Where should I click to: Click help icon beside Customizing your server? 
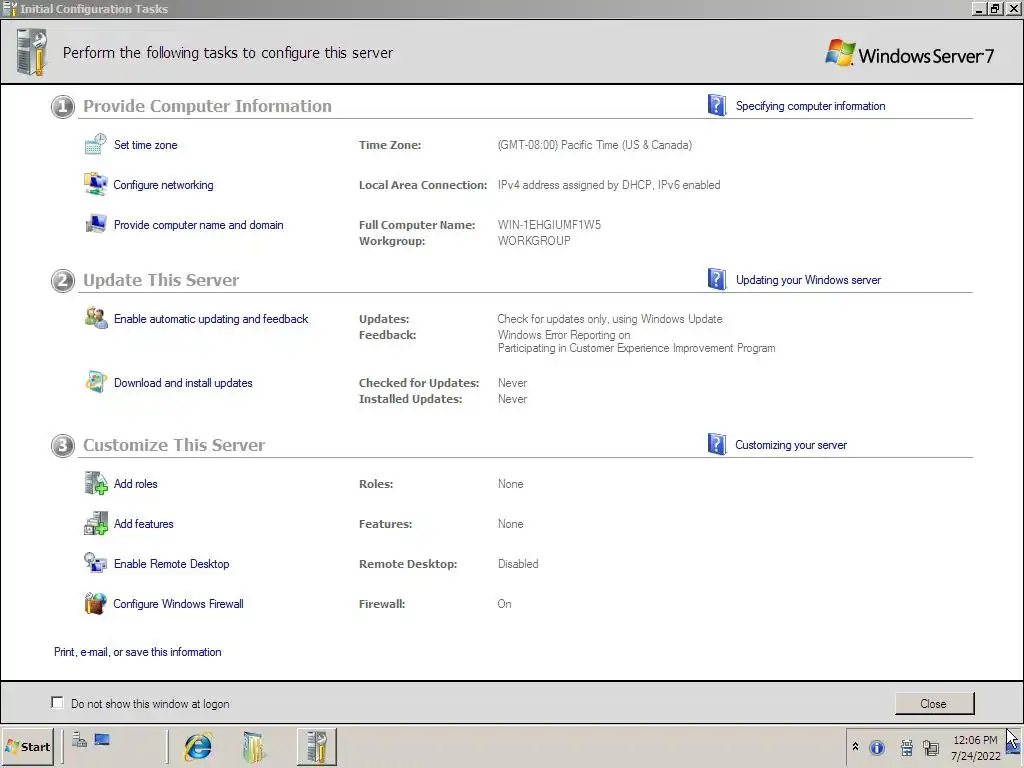point(717,444)
